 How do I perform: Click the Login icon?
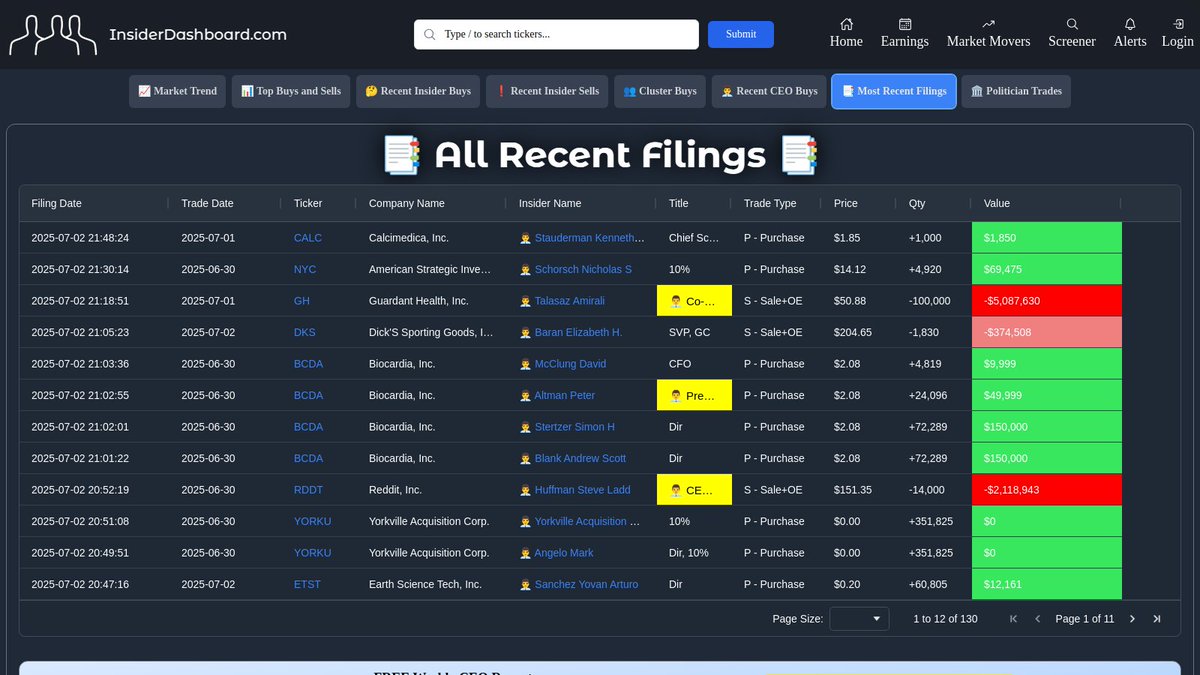pos(1178,24)
